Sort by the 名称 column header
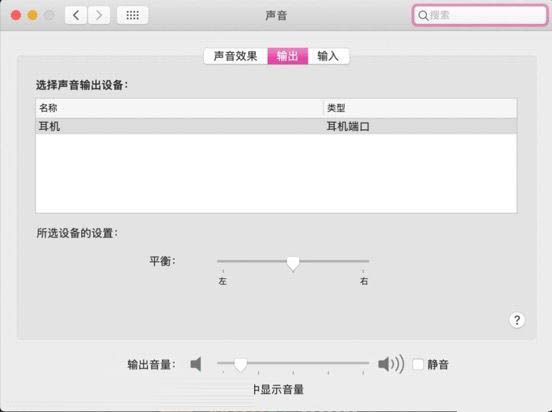Screen dimensions: 552x412 coord(179,108)
